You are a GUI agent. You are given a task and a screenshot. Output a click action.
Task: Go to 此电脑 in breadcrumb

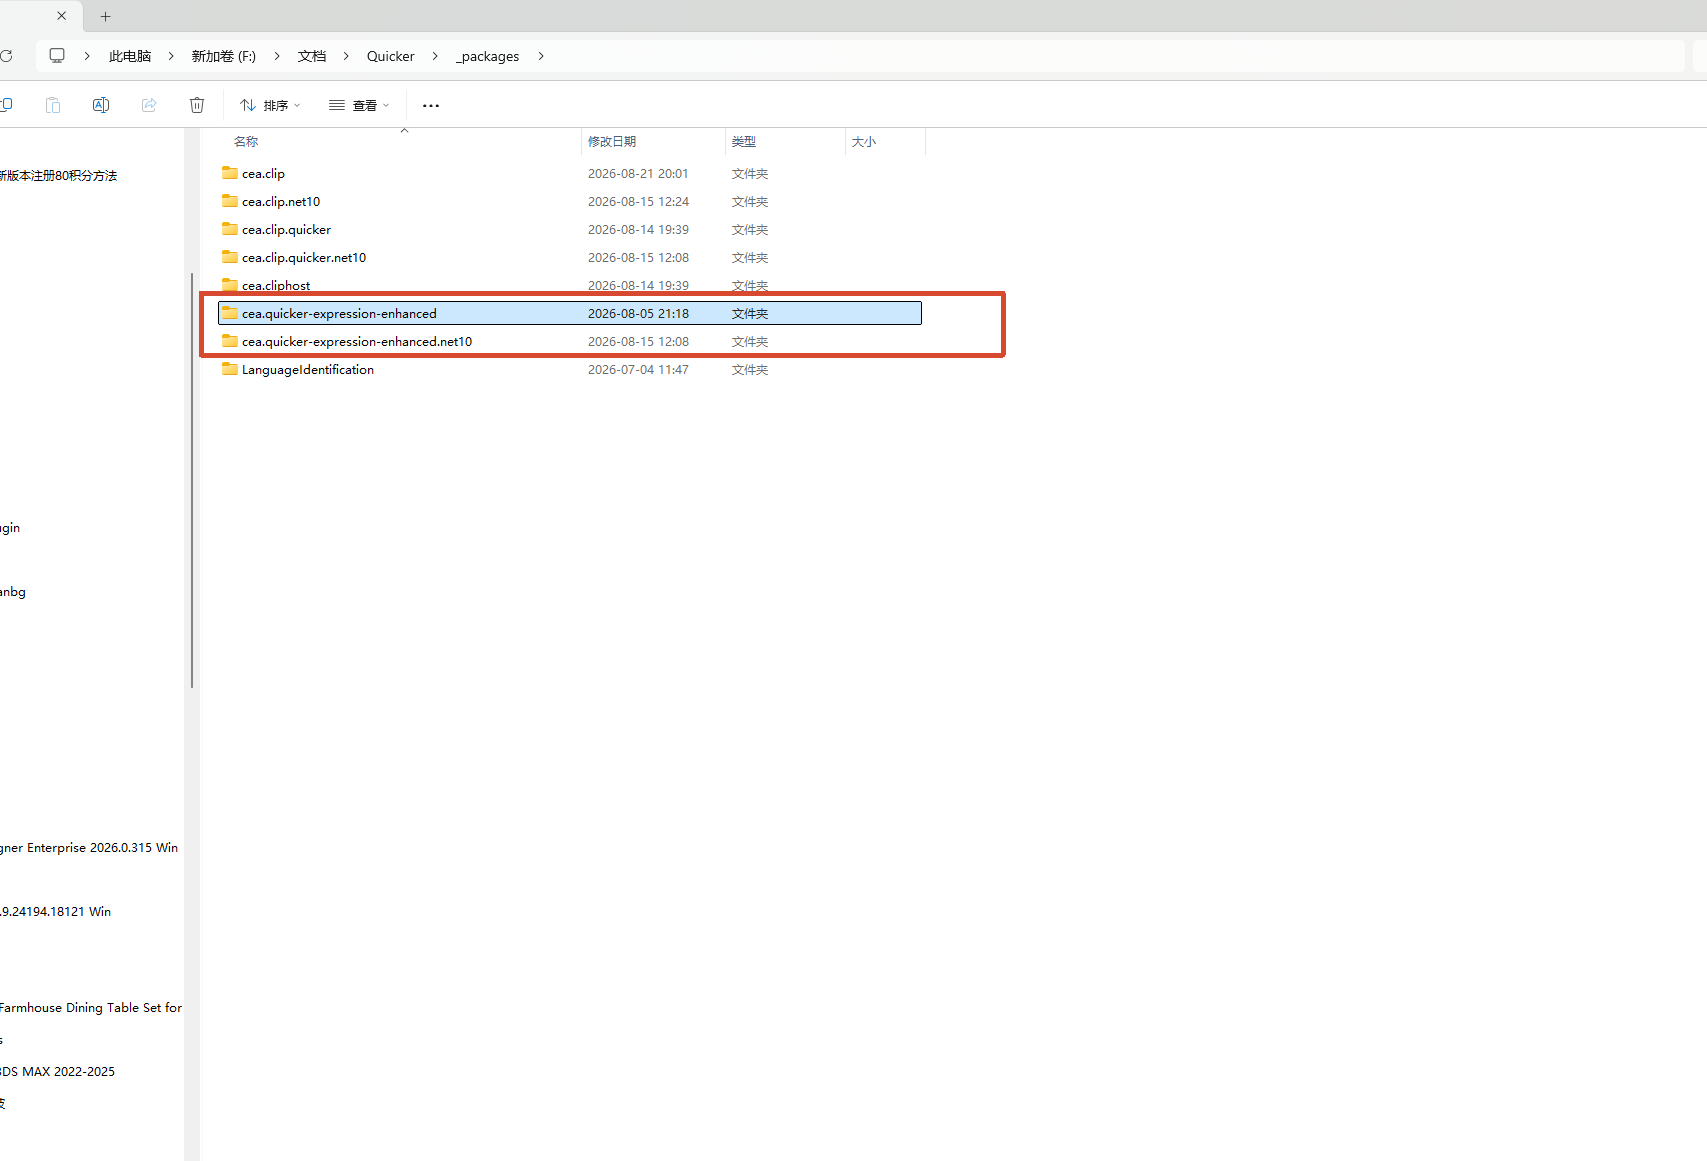pyautogui.click(x=130, y=56)
